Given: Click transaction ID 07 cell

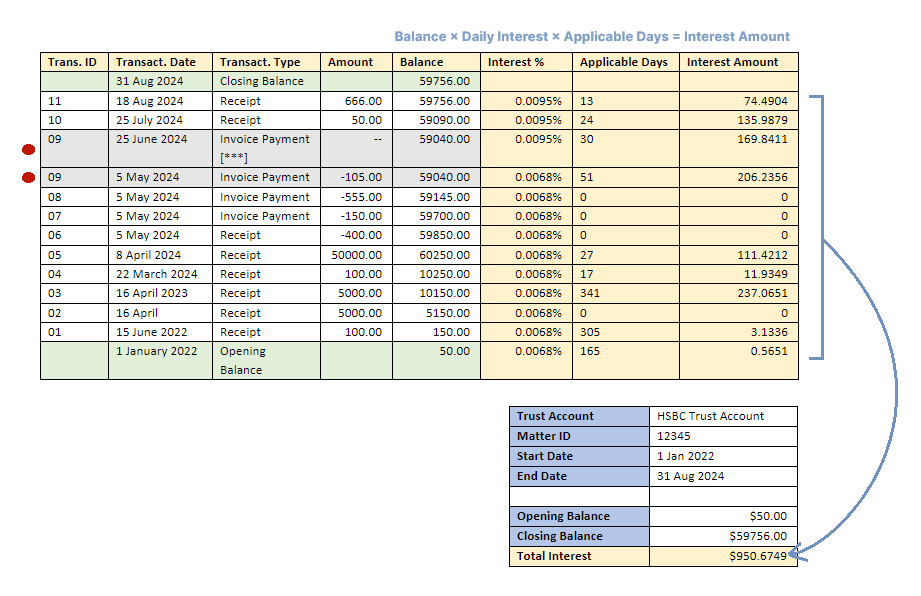Looking at the screenshot, I should 75,216.
